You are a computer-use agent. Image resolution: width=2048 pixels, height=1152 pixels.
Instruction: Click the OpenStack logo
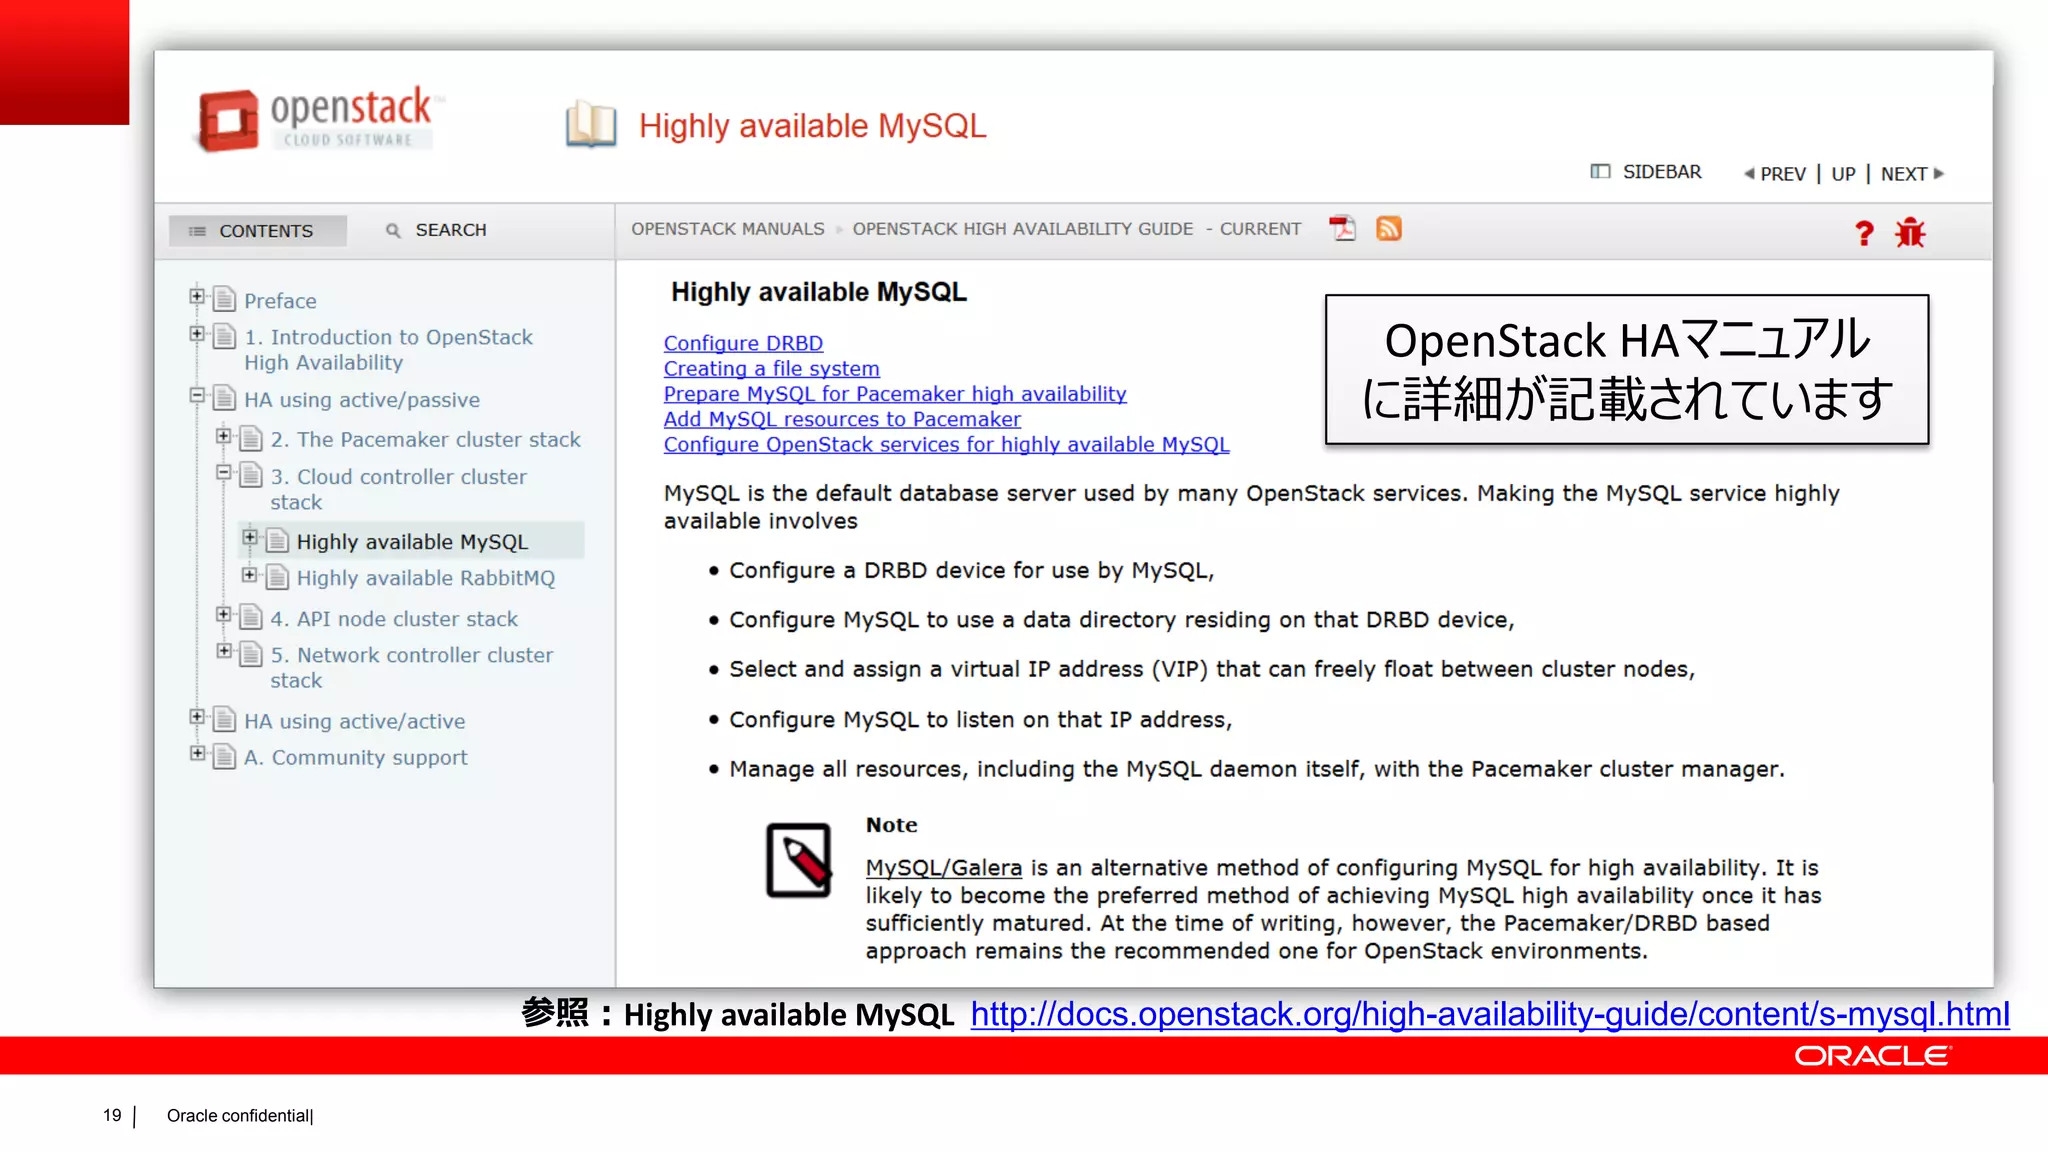[x=318, y=120]
